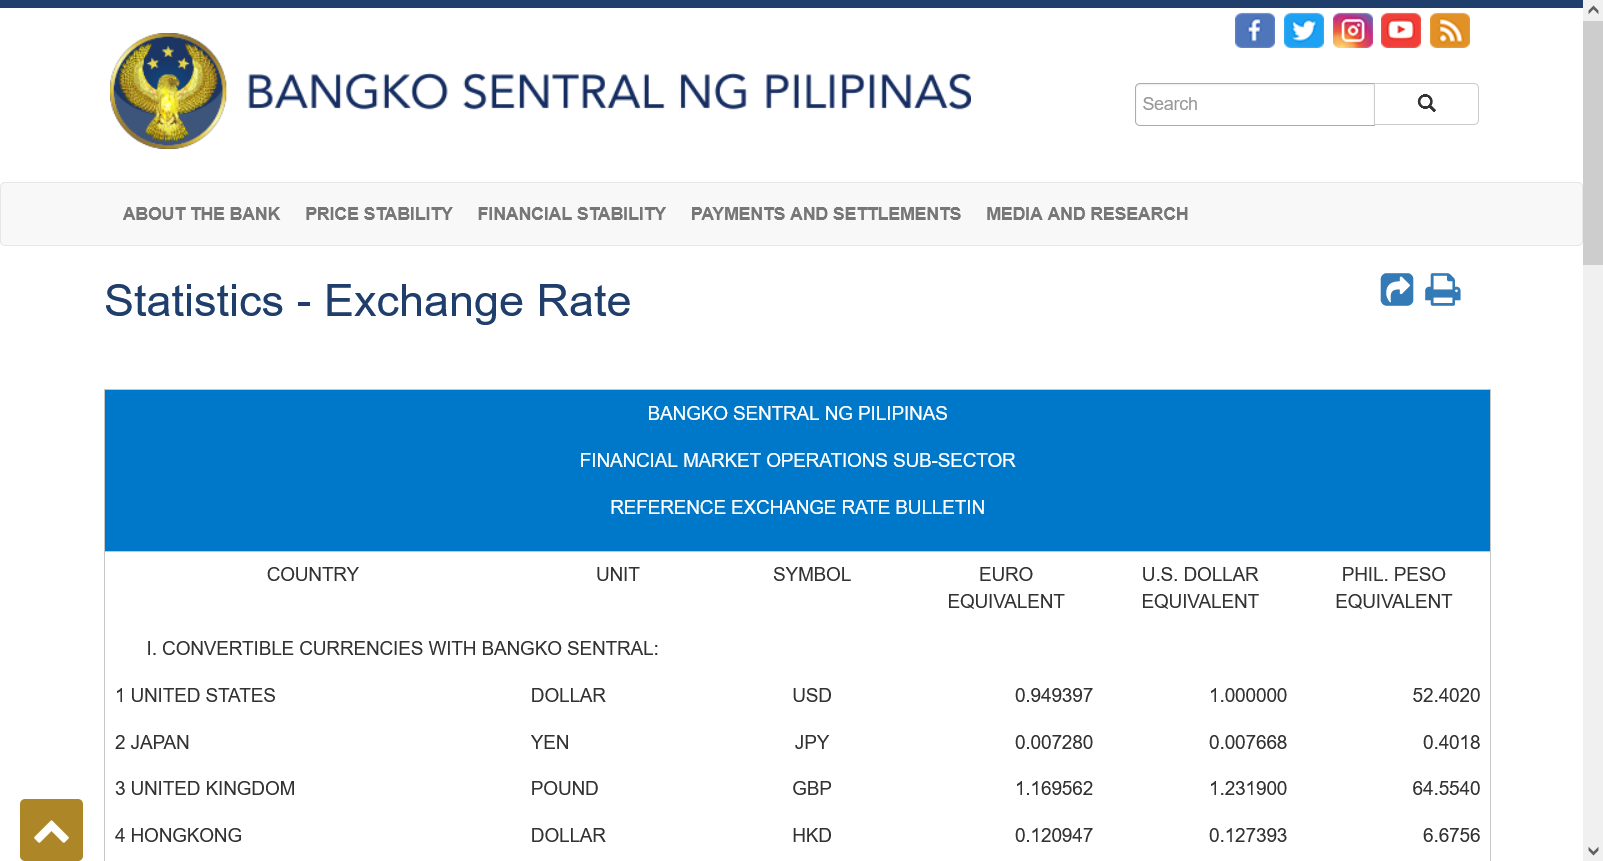Click the share page icon
This screenshot has width=1603, height=861.
(1397, 290)
